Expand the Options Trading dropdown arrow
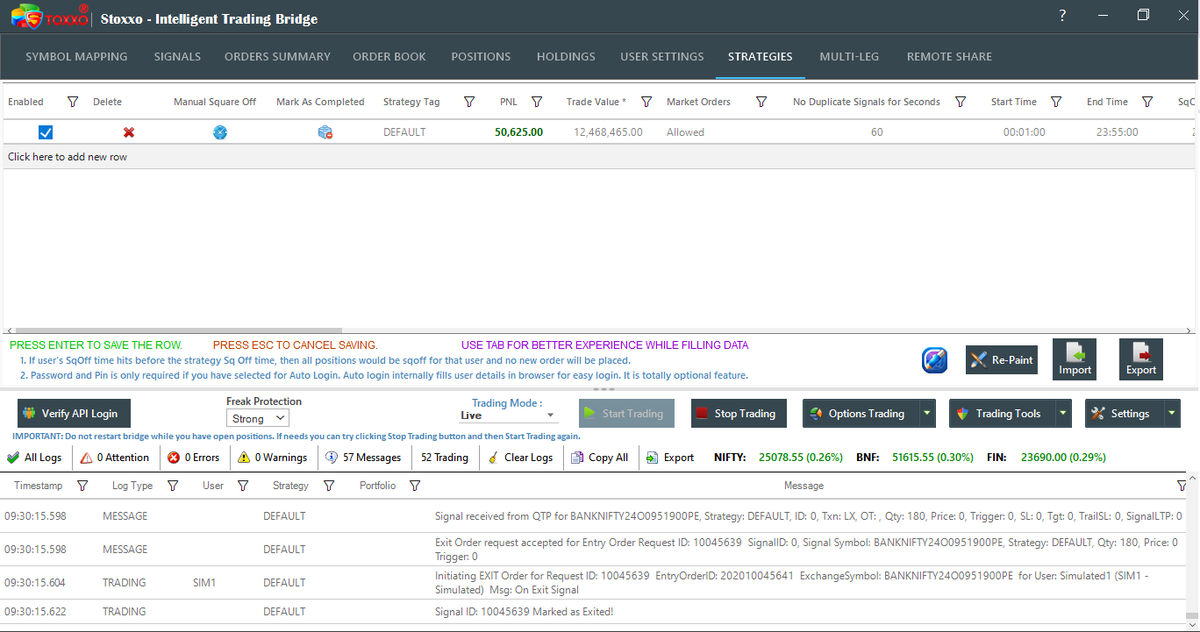This screenshot has width=1200, height=632. pyautogui.click(x=927, y=413)
